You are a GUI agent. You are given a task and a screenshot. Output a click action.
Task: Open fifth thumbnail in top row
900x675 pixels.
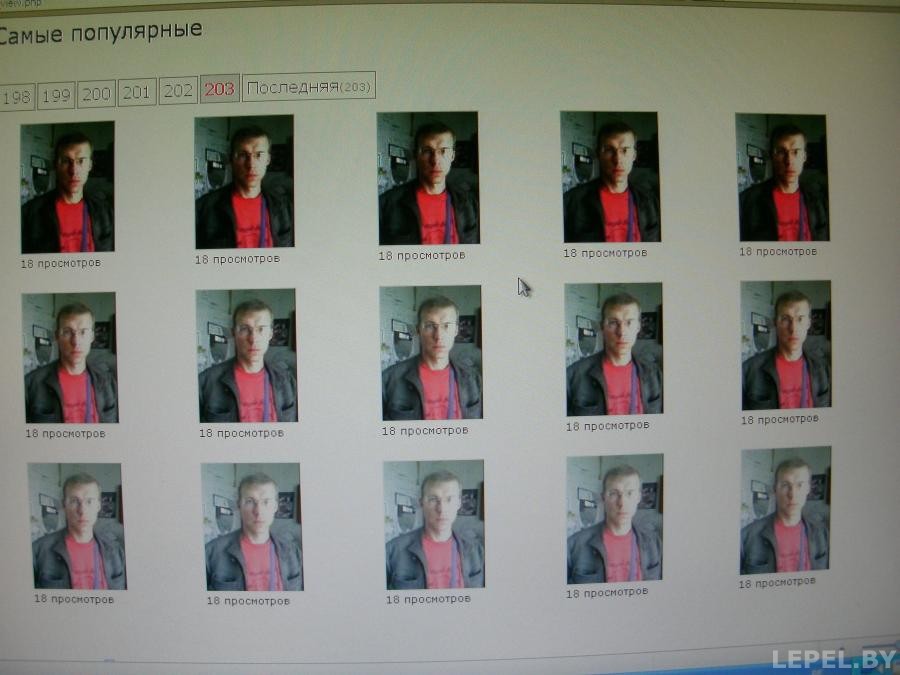pos(782,177)
